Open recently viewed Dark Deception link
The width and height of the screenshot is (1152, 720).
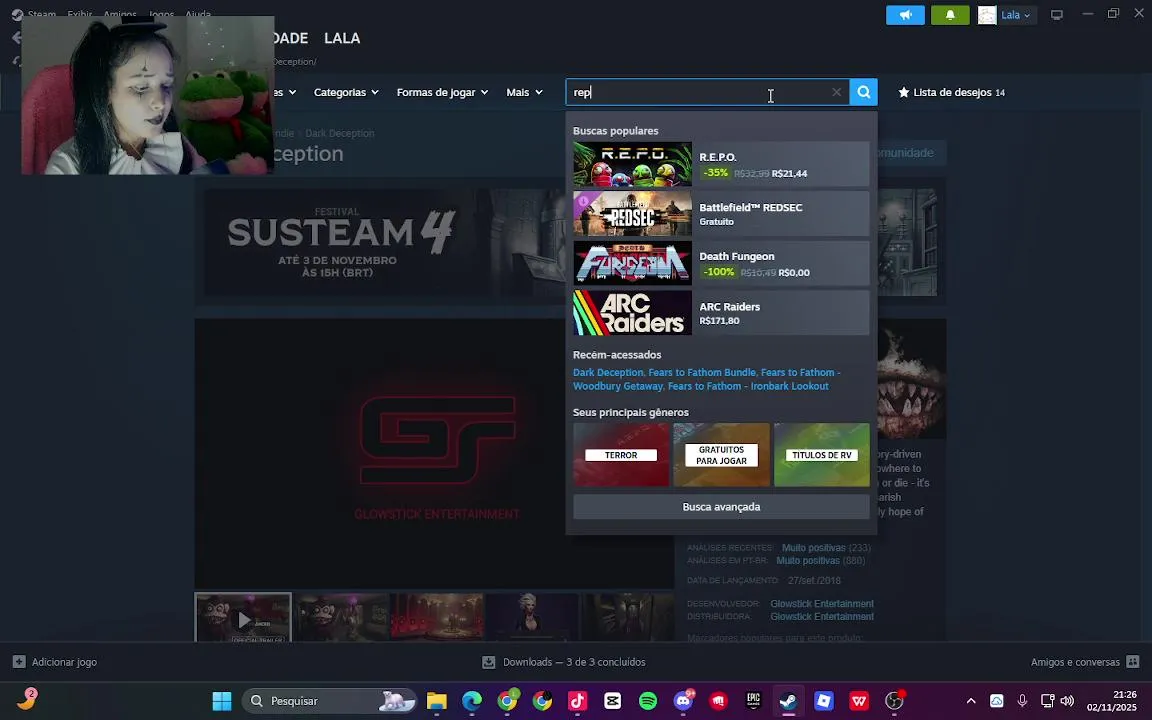click(x=608, y=372)
